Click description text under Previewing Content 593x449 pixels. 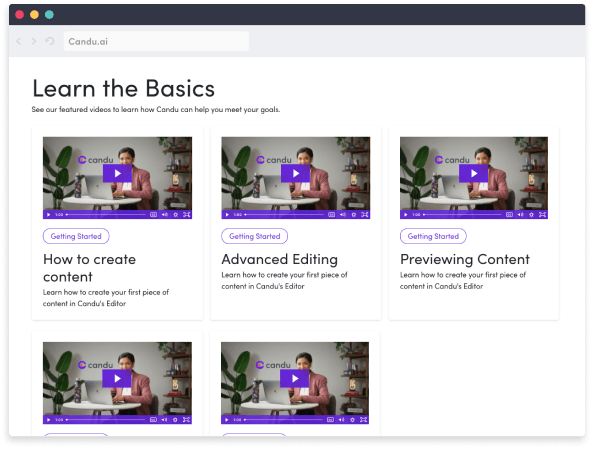coord(463,280)
